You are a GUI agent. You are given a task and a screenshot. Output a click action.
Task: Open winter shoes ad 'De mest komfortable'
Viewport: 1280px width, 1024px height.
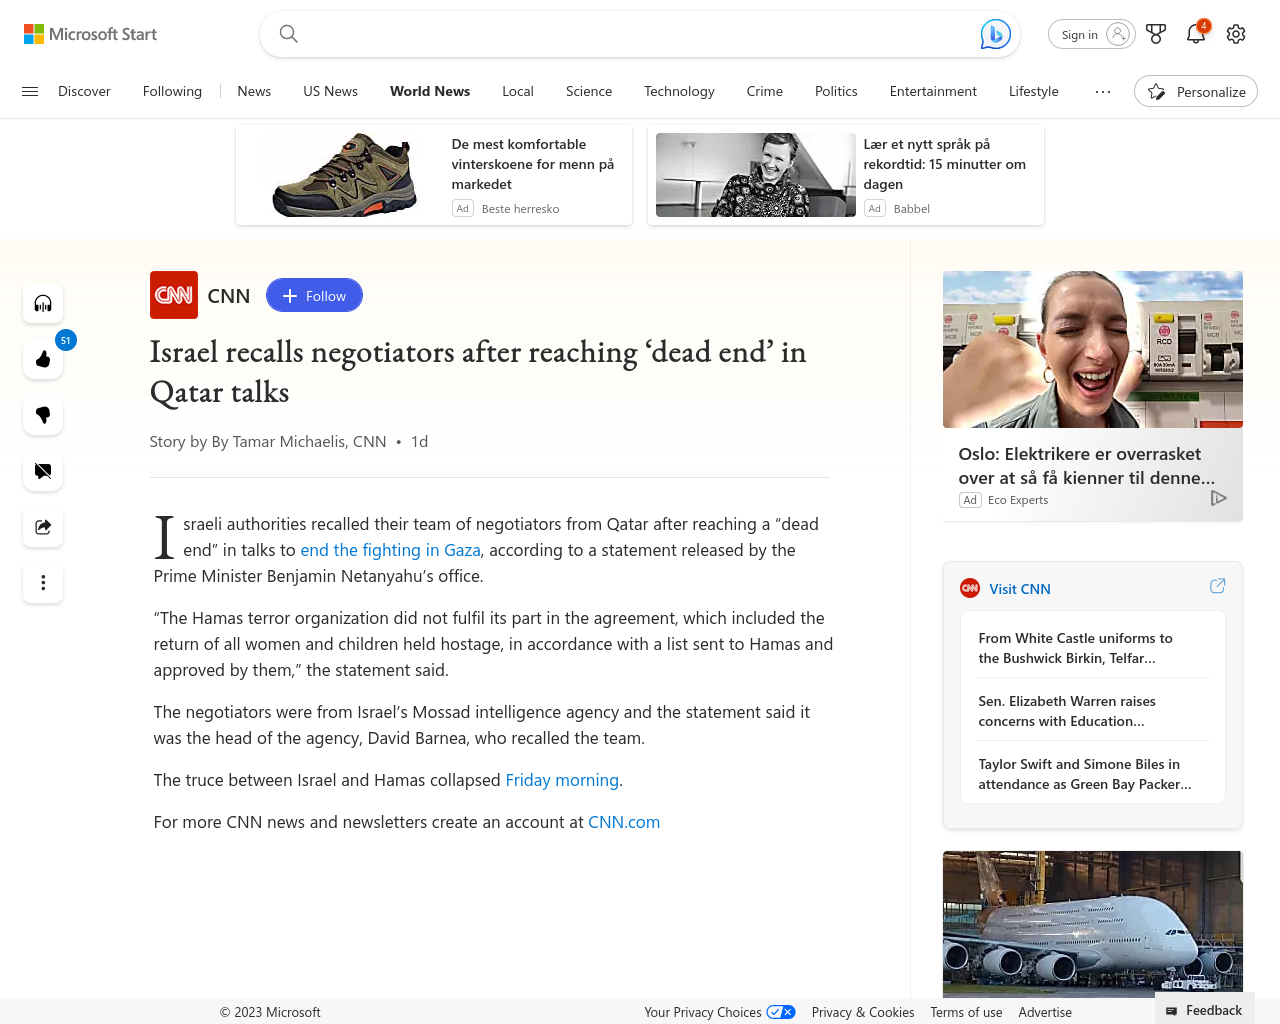pos(533,164)
